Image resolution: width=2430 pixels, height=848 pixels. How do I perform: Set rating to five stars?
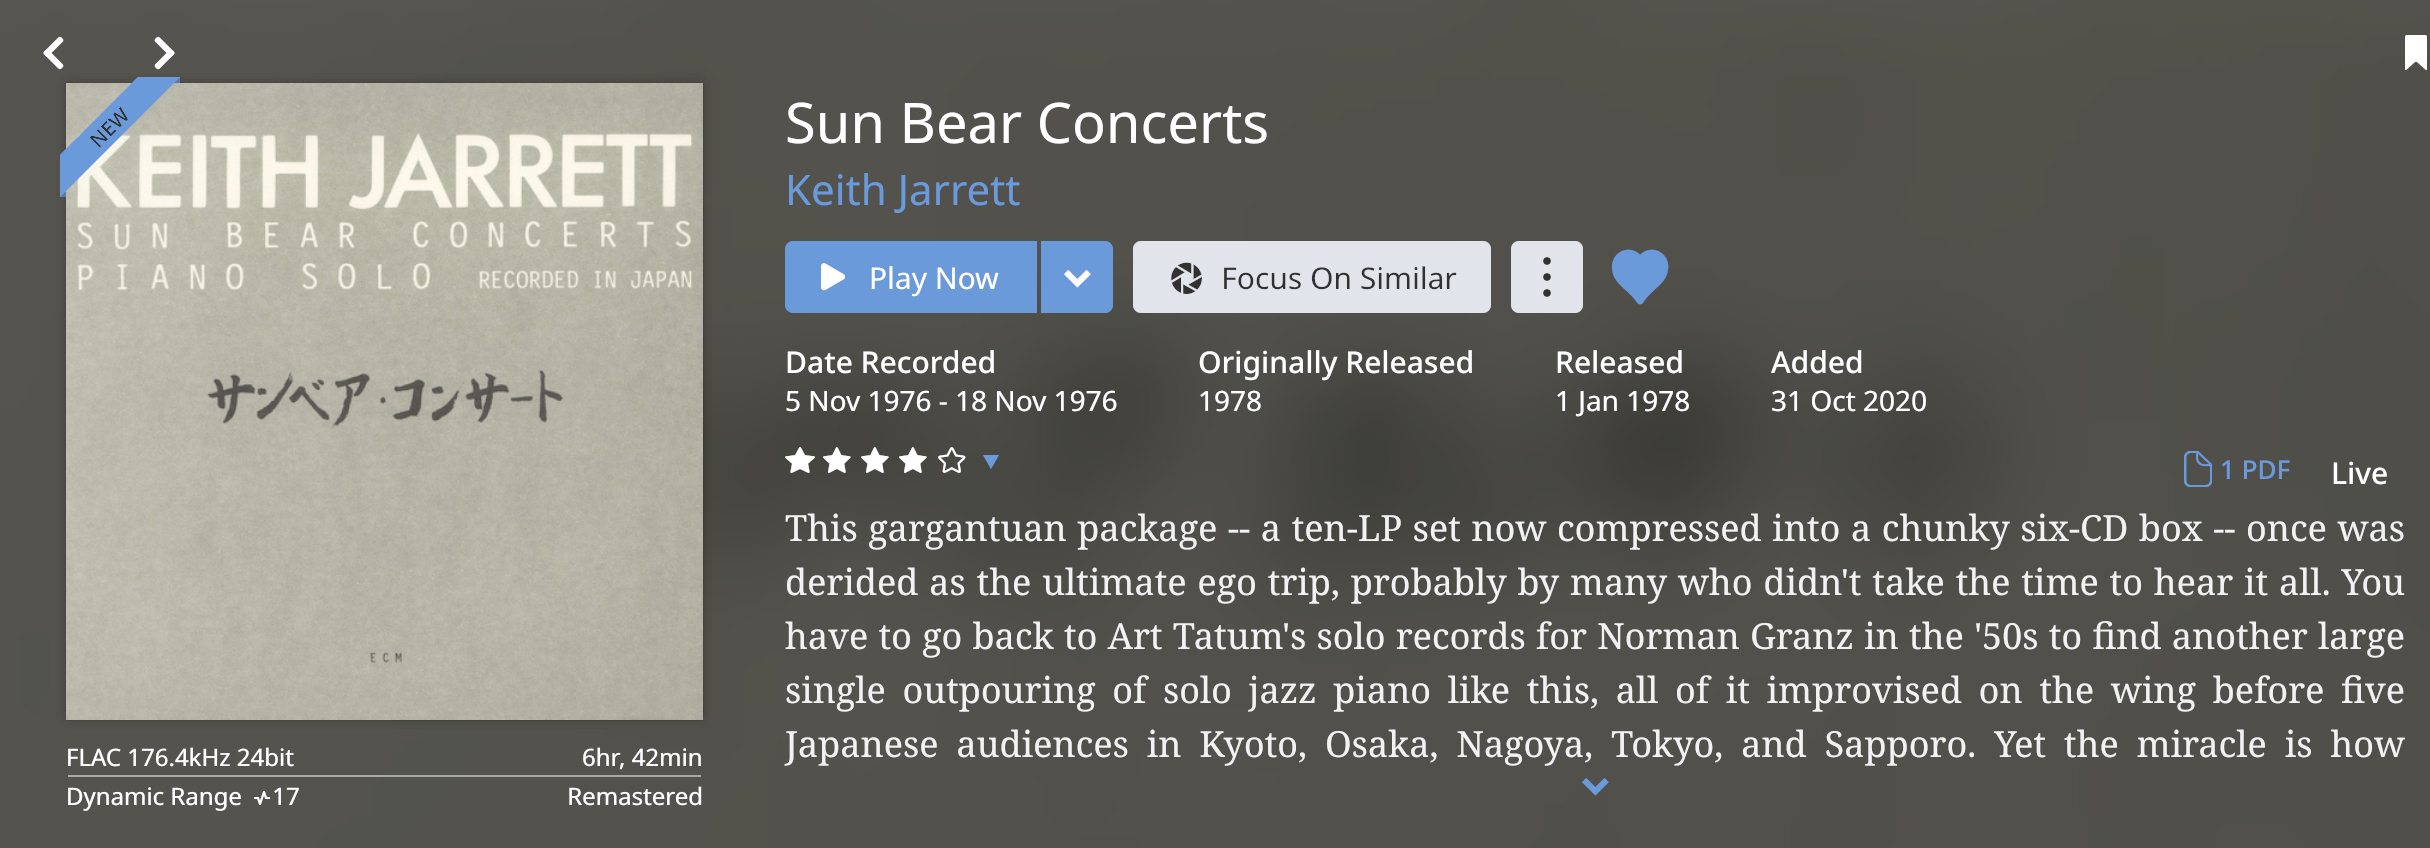[952, 461]
